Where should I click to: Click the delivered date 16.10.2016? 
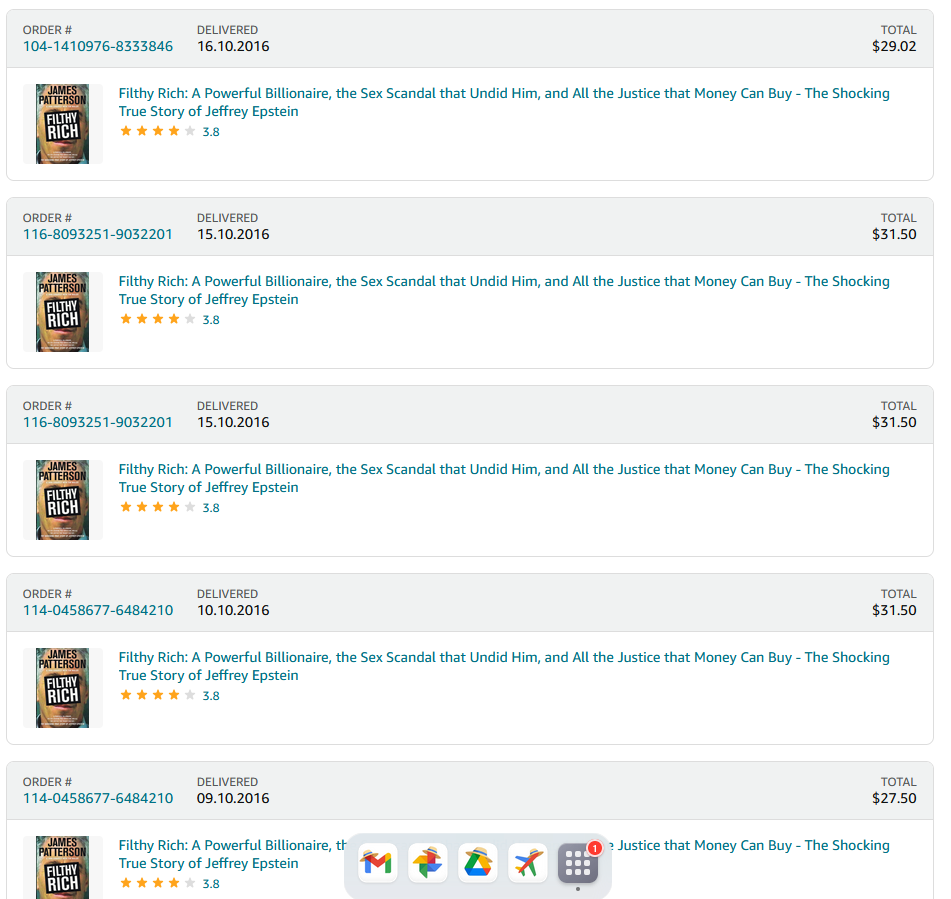[233, 46]
